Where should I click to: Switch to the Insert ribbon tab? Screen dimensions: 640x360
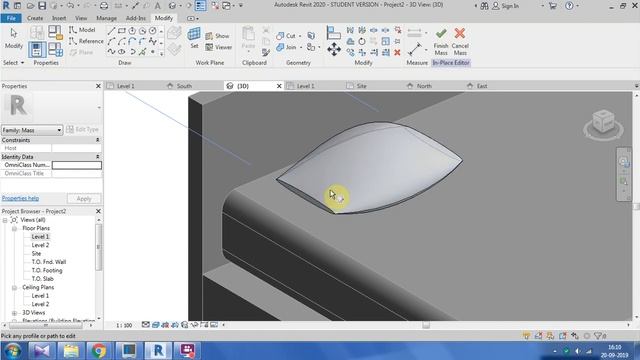pos(59,18)
